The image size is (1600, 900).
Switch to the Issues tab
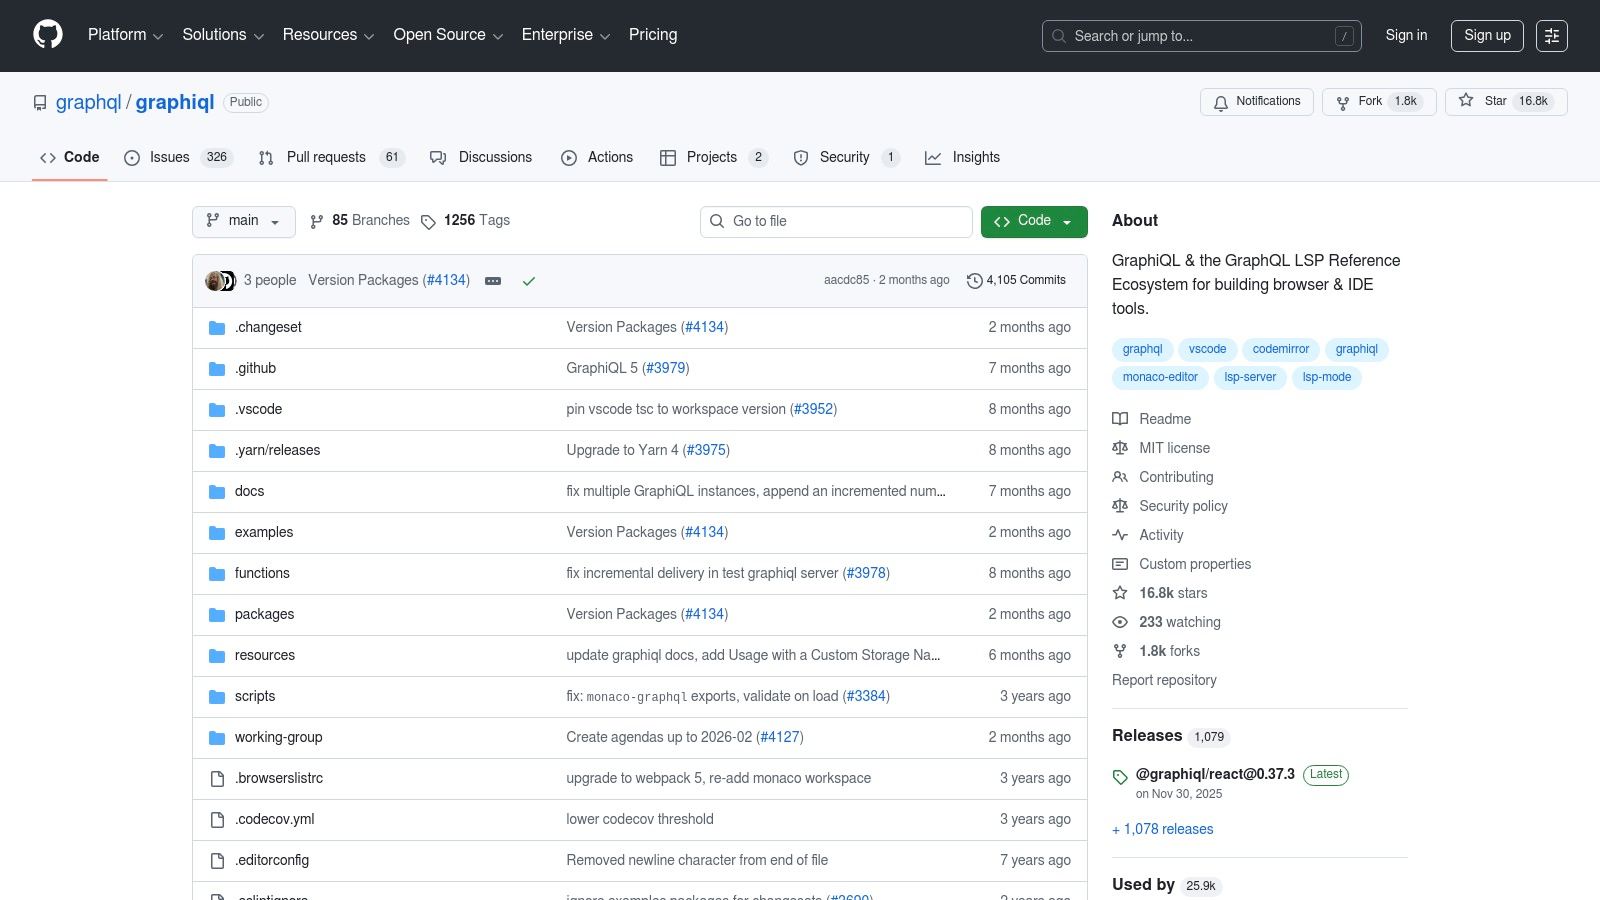click(x=167, y=157)
